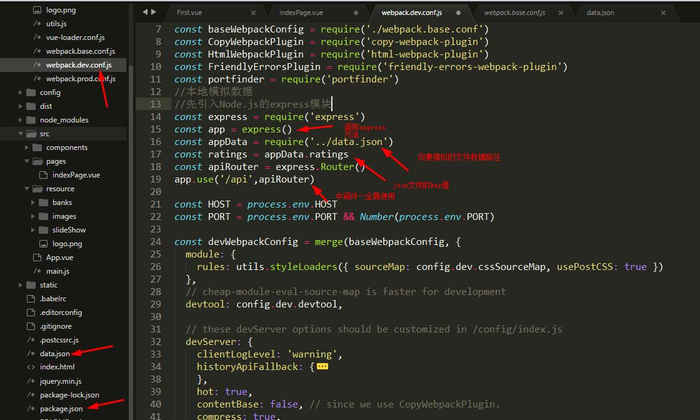Collapse the resource folder arrow
This screenshot has width=700, height=420.
pos(26,189)
